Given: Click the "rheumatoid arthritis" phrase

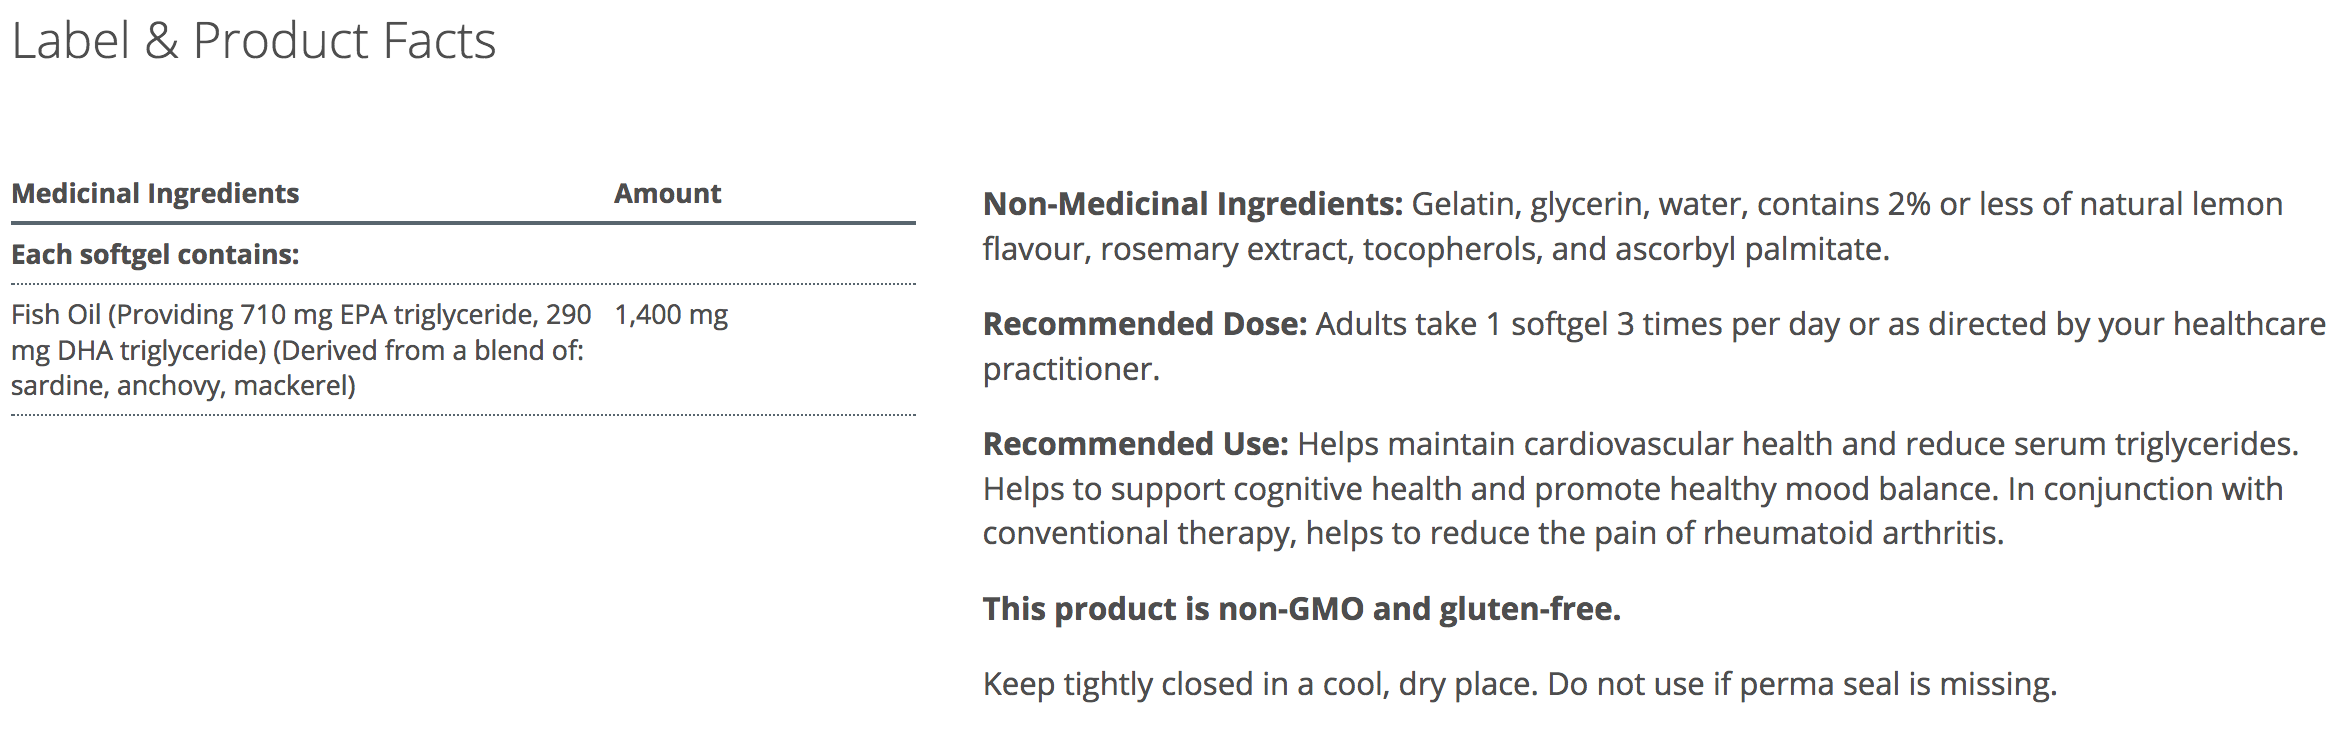Looking at the screenshot, I should click(1852, 533).
